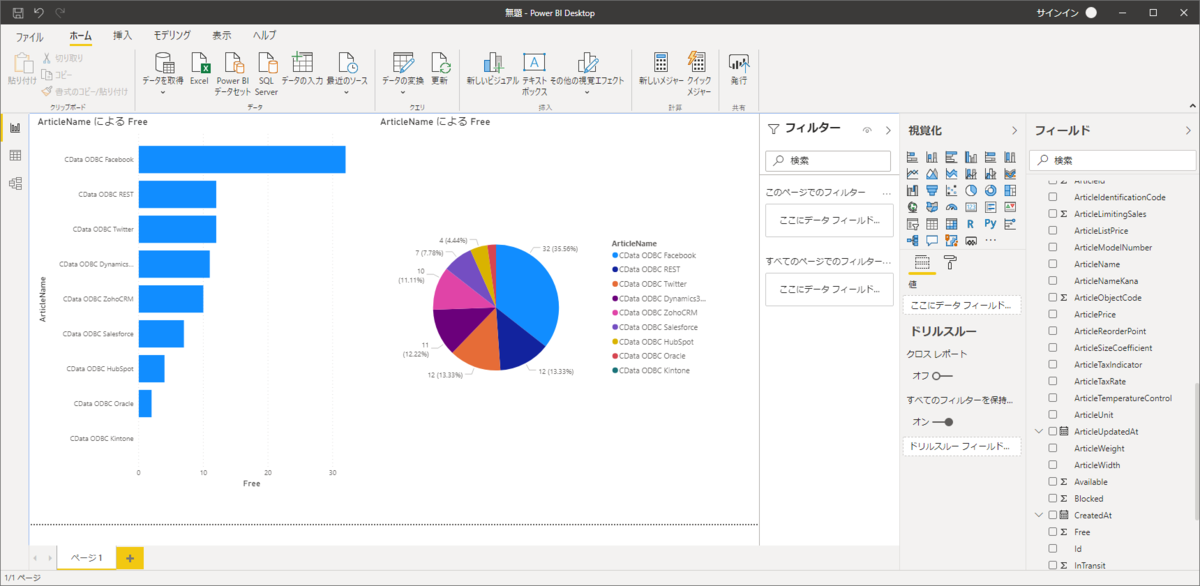This screenshot has width=1200, height=586.
Task: Open the モデリング ribbon tab
Action: [173, 35]
